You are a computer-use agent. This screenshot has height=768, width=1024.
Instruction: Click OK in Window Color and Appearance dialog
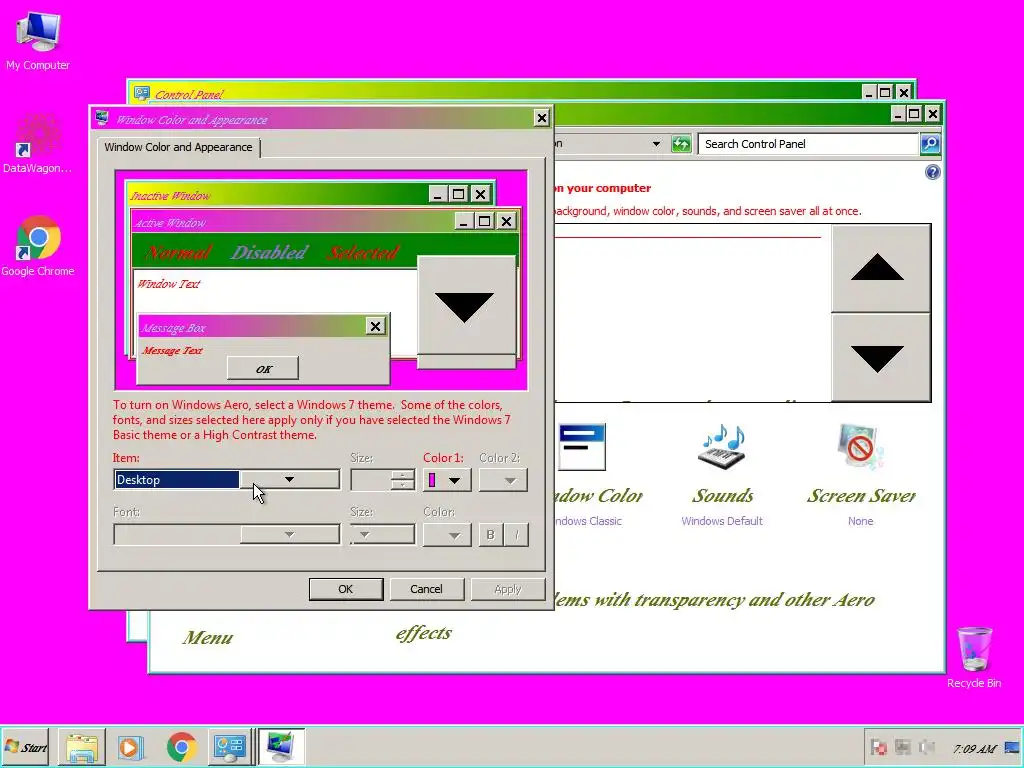pos(345,589)
